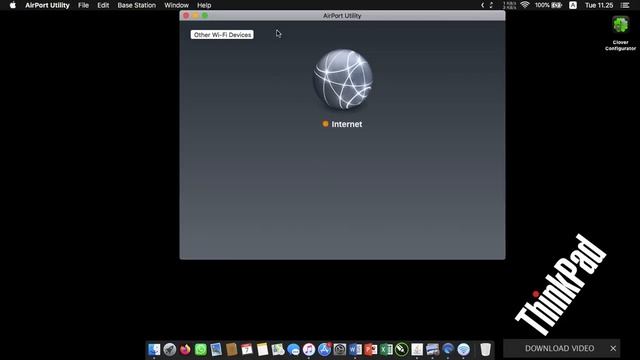The image size is (640, 360).
Task: Open the Window menu
Action: pyautogui.click(x=176, y=5)
